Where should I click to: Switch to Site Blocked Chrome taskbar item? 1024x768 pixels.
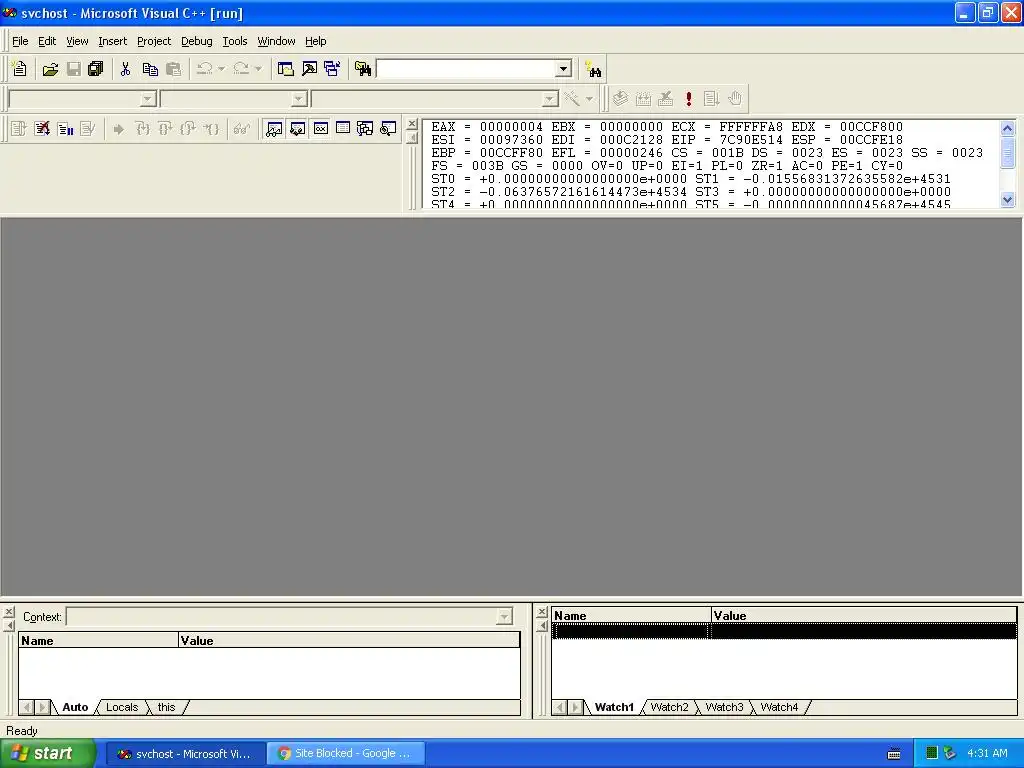345,754
